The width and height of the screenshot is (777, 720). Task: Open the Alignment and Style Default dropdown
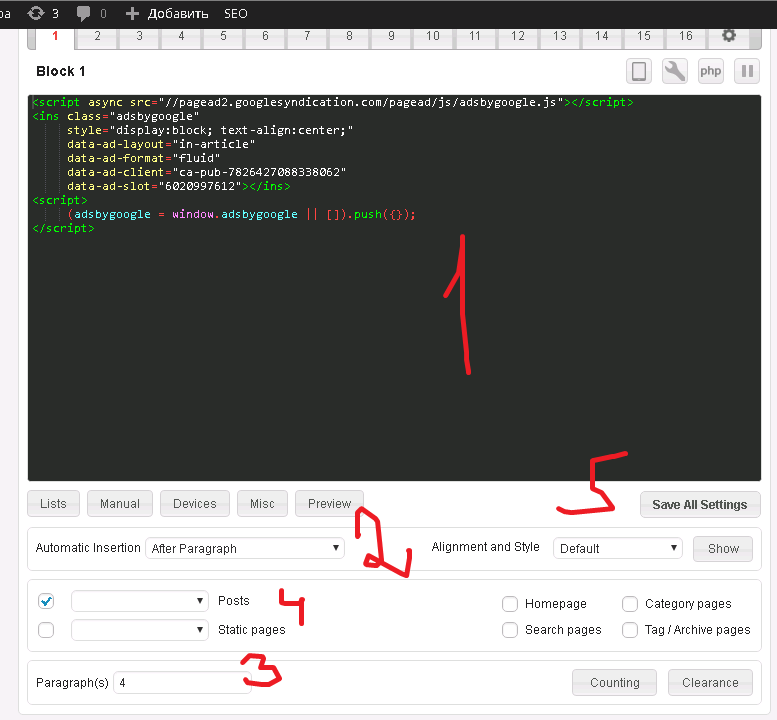point(617,549)
